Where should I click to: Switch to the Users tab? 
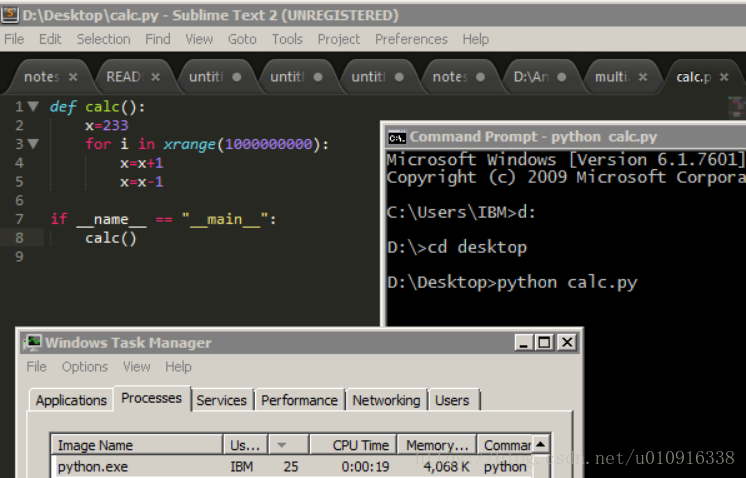coord(452,400)
